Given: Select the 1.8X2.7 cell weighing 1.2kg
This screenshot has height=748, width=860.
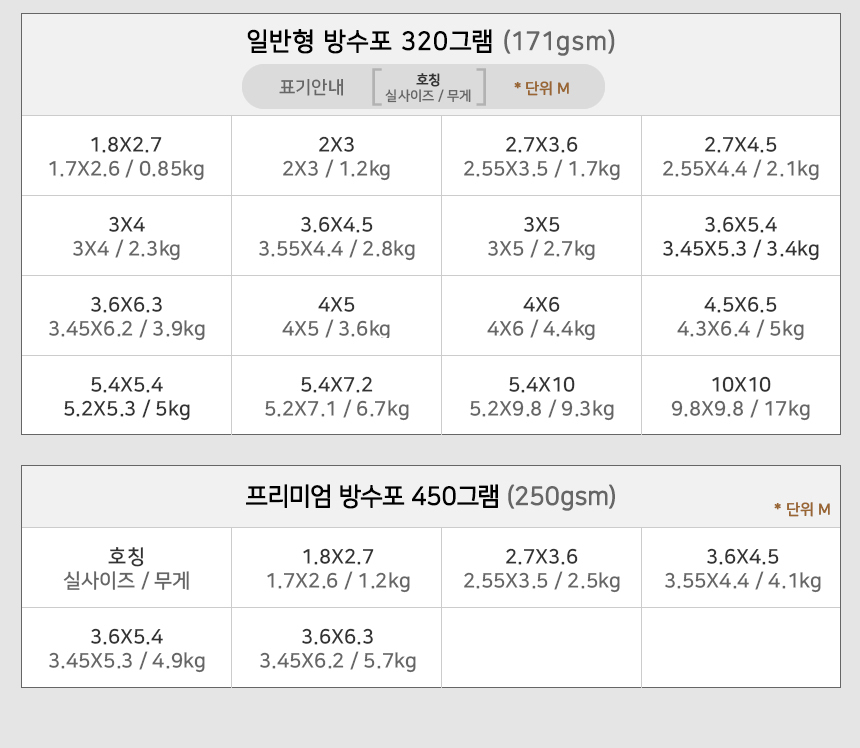Looking at the screenshot, I should point(337,568).
